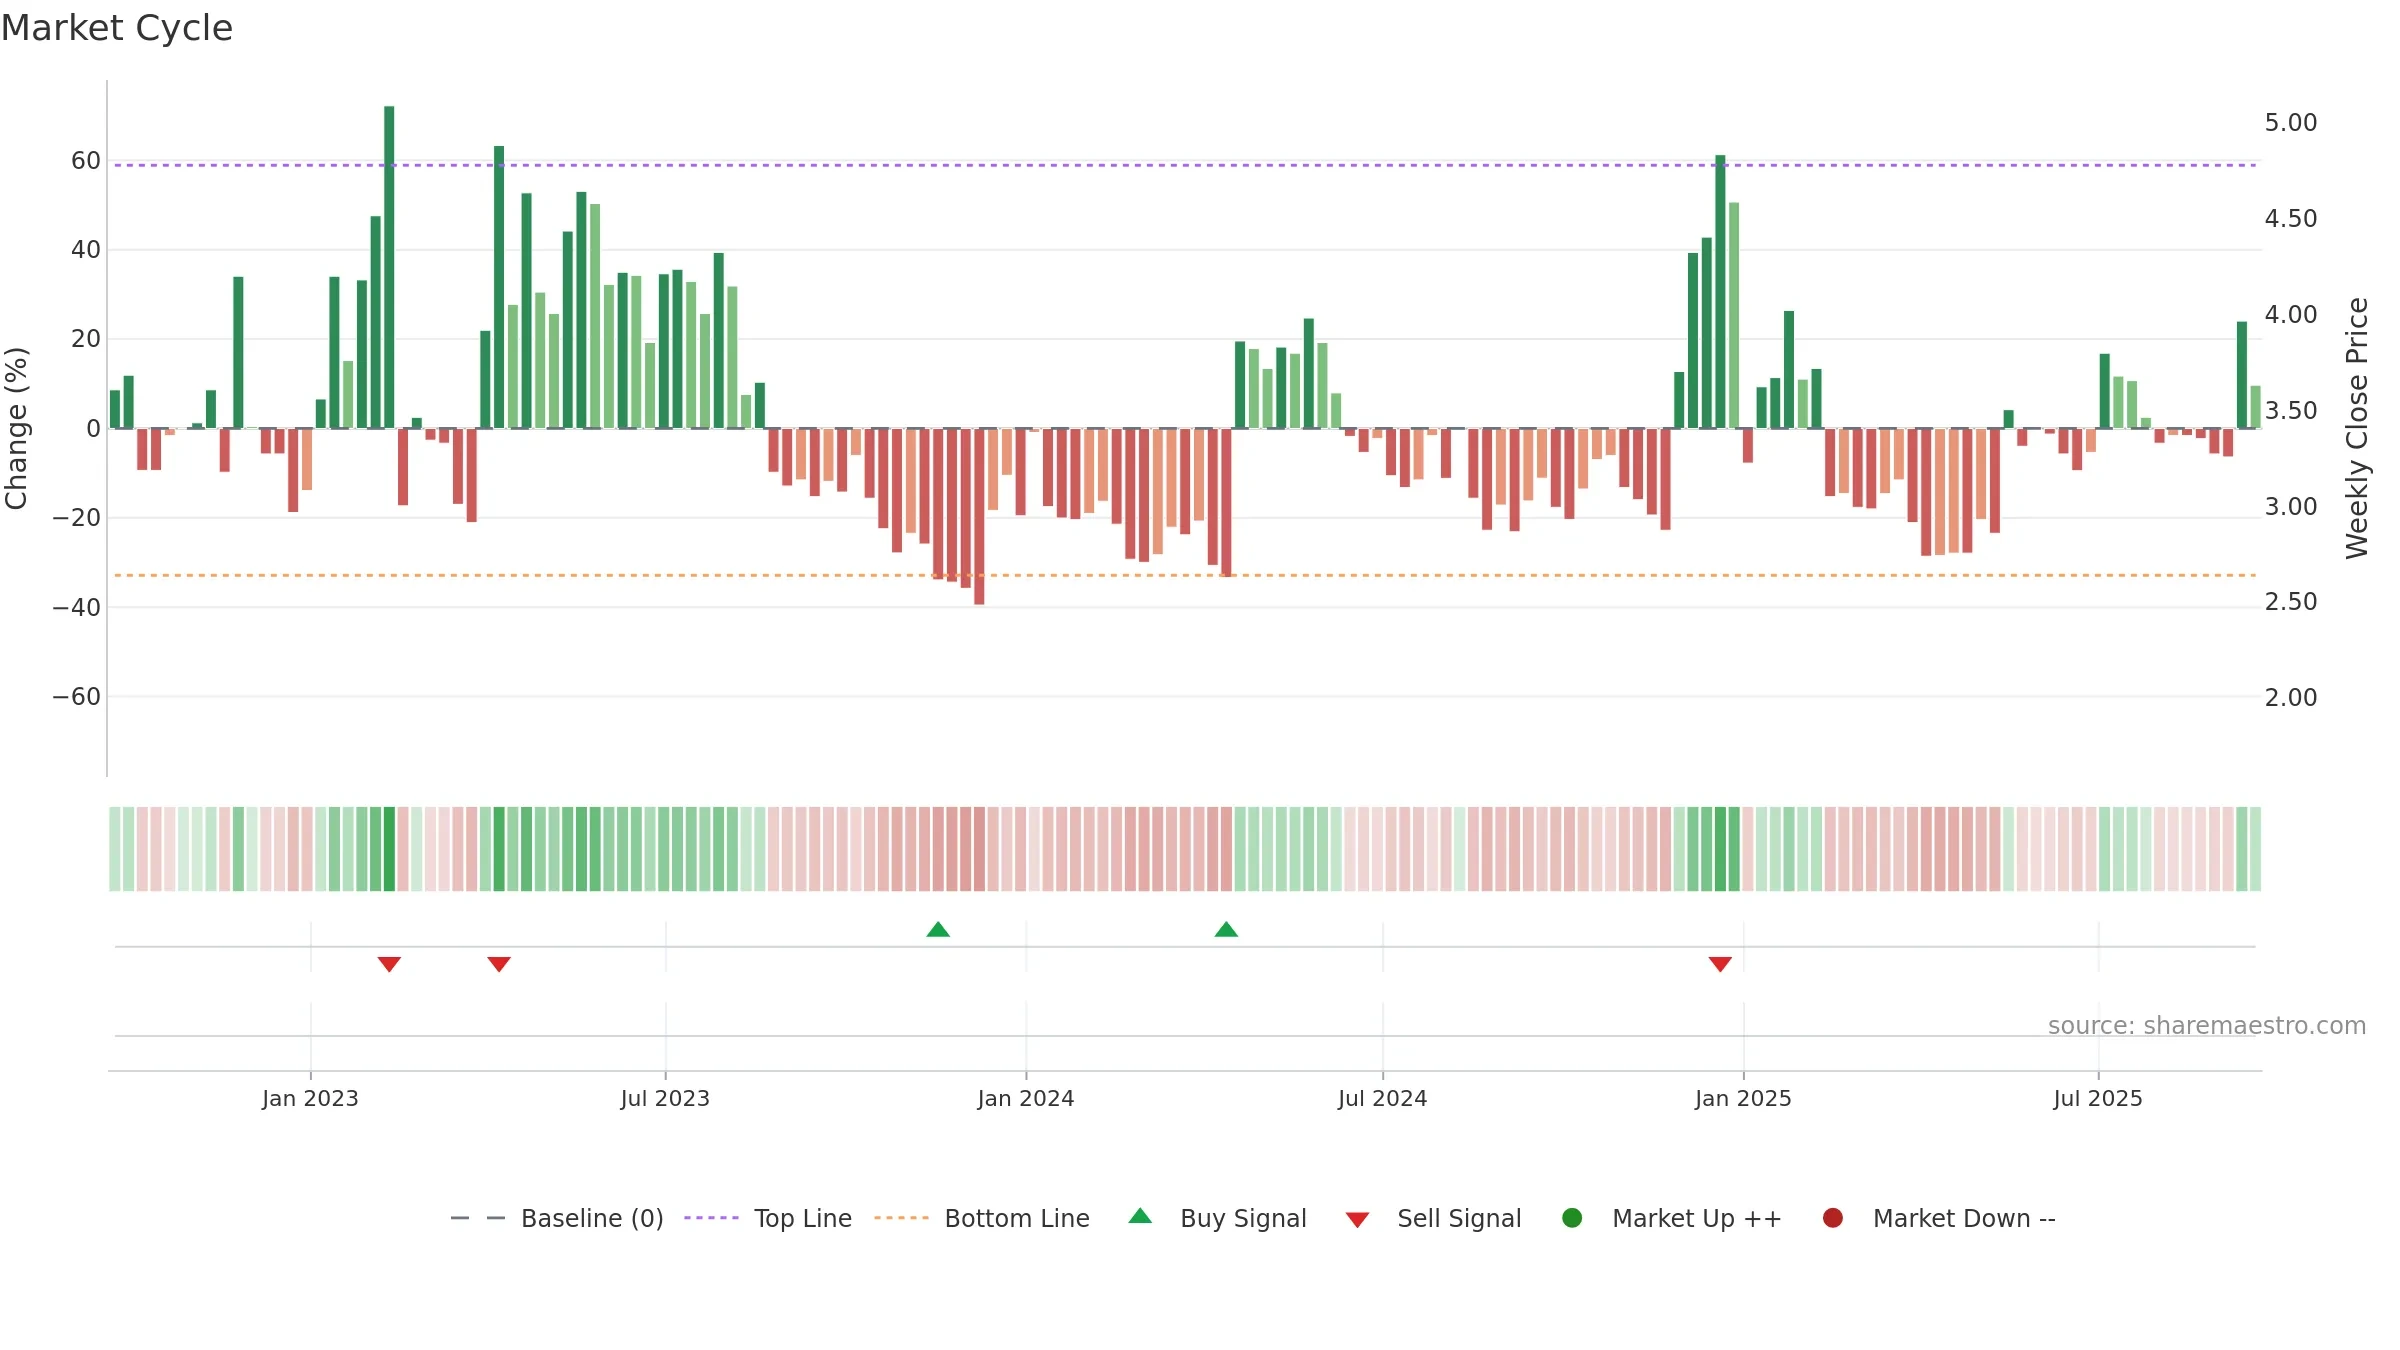Click the purple dotted Top Line
Screen dimensions: 2400x1350
pos(1185,165)
